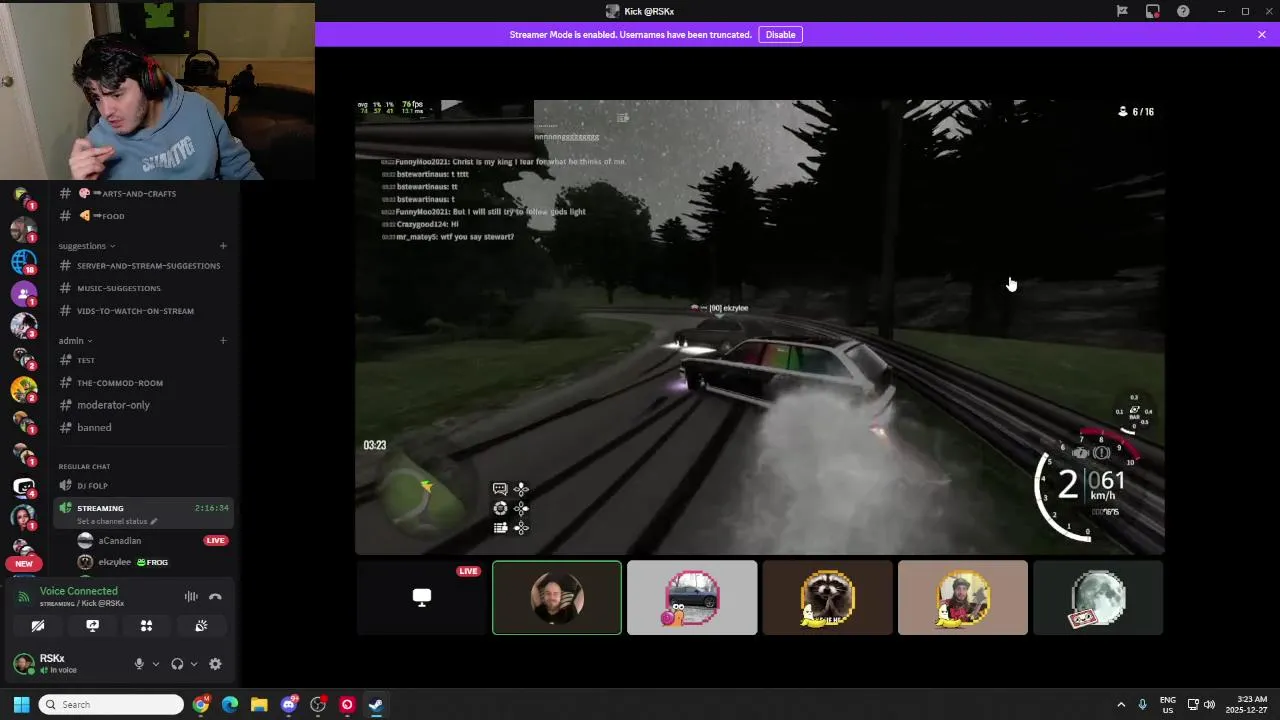Dismiss the purple Streamer Mode banner
Image resolution: width=1280 pixels, height=720 pixels.
[x=1262, y=34]
